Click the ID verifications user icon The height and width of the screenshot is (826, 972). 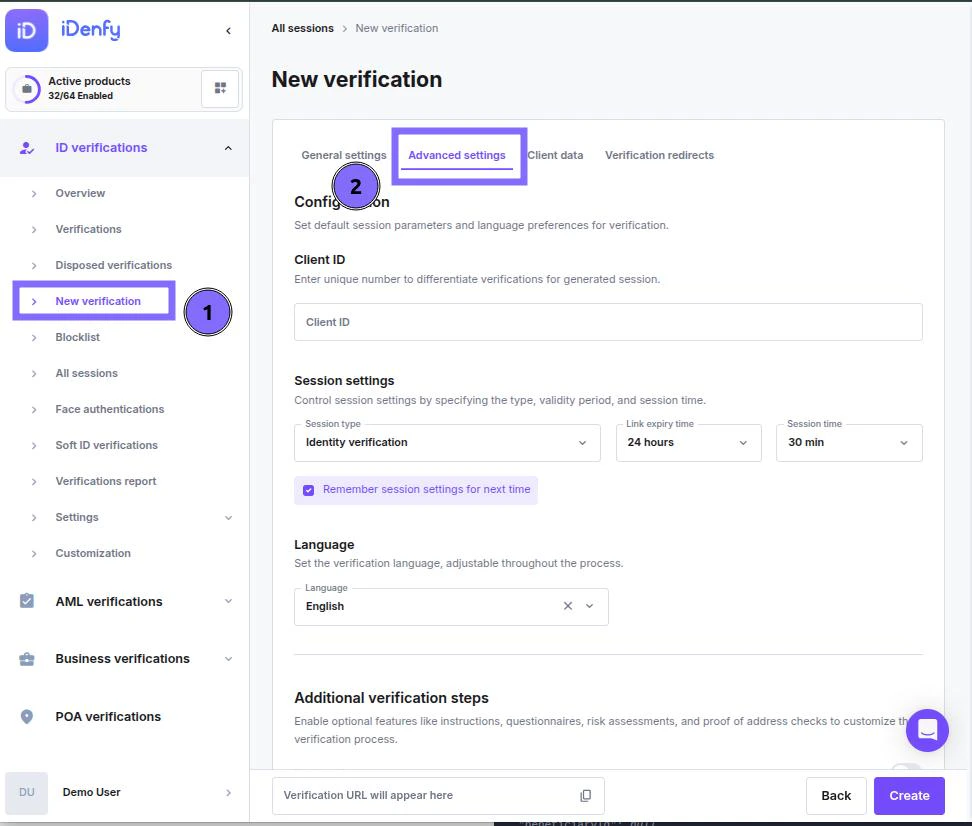(27, 148)
